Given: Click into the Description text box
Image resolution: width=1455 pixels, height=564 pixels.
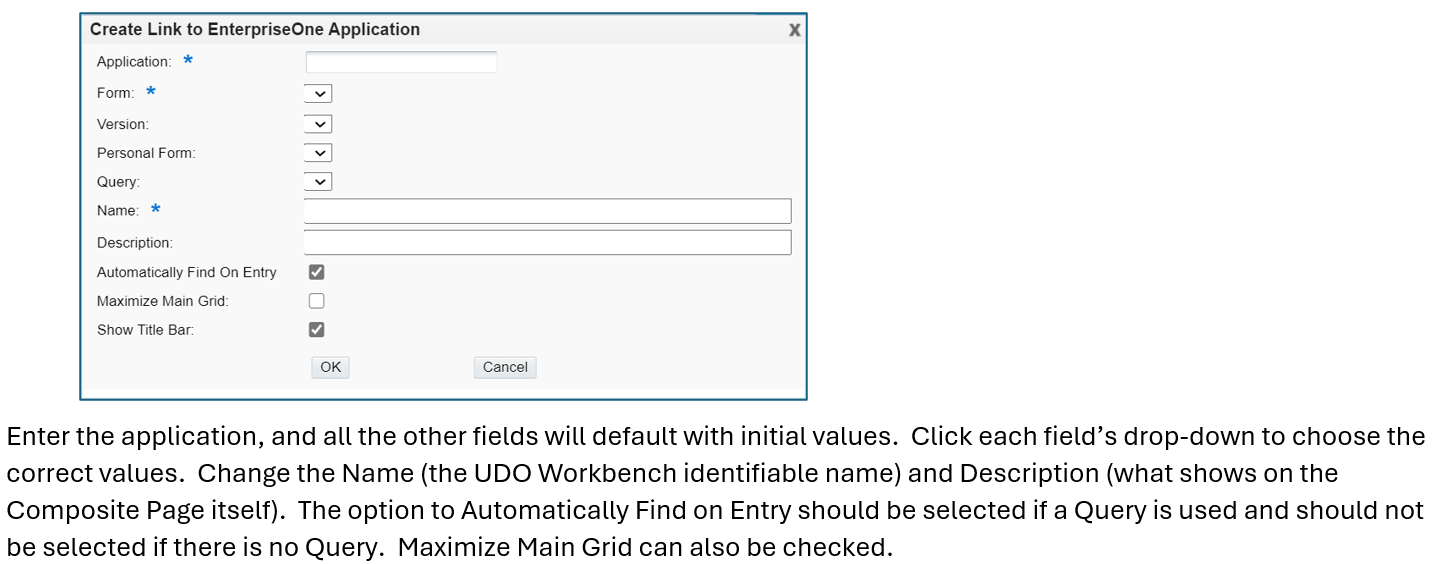Looking at the screenshot, I should point(547,243).
